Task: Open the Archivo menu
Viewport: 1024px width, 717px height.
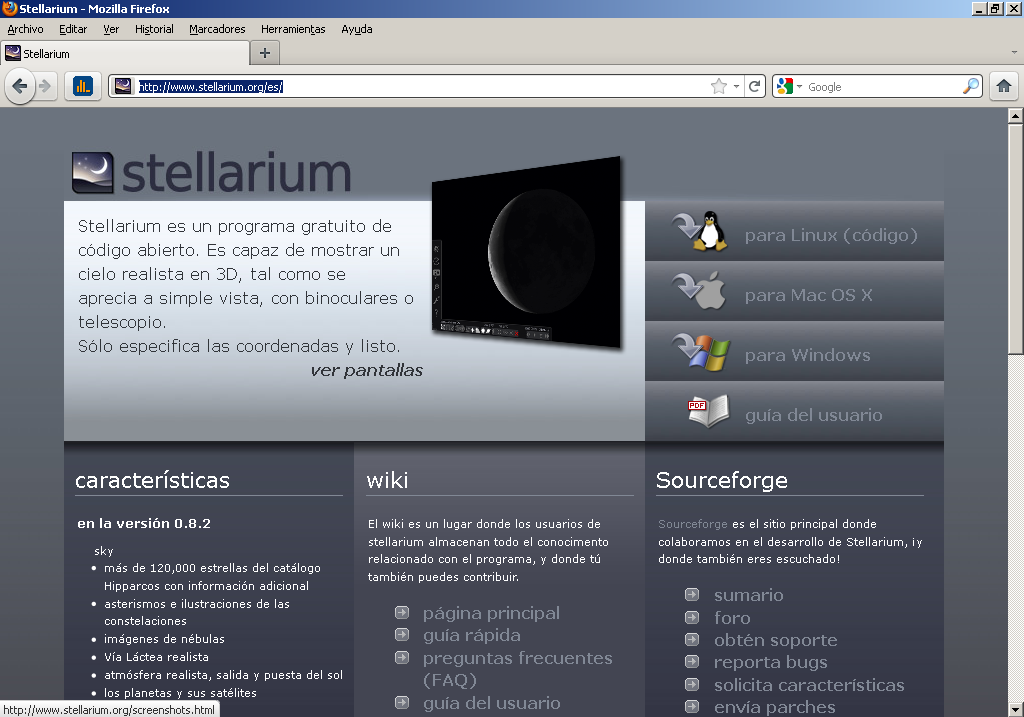Action: pyautogui.click(x=25, y=29)
